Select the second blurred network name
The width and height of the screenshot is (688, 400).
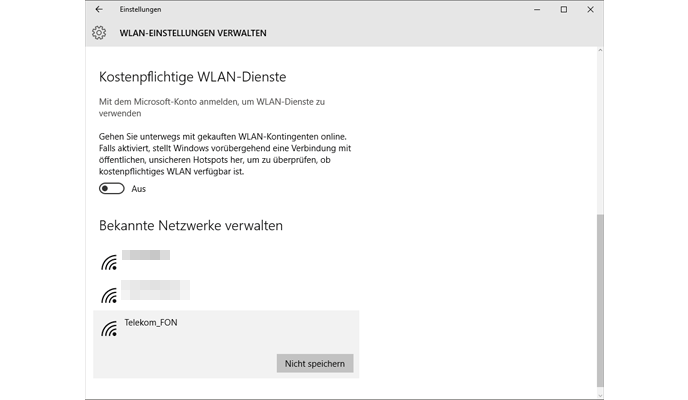pyautogui.click(x=155, y=290)
